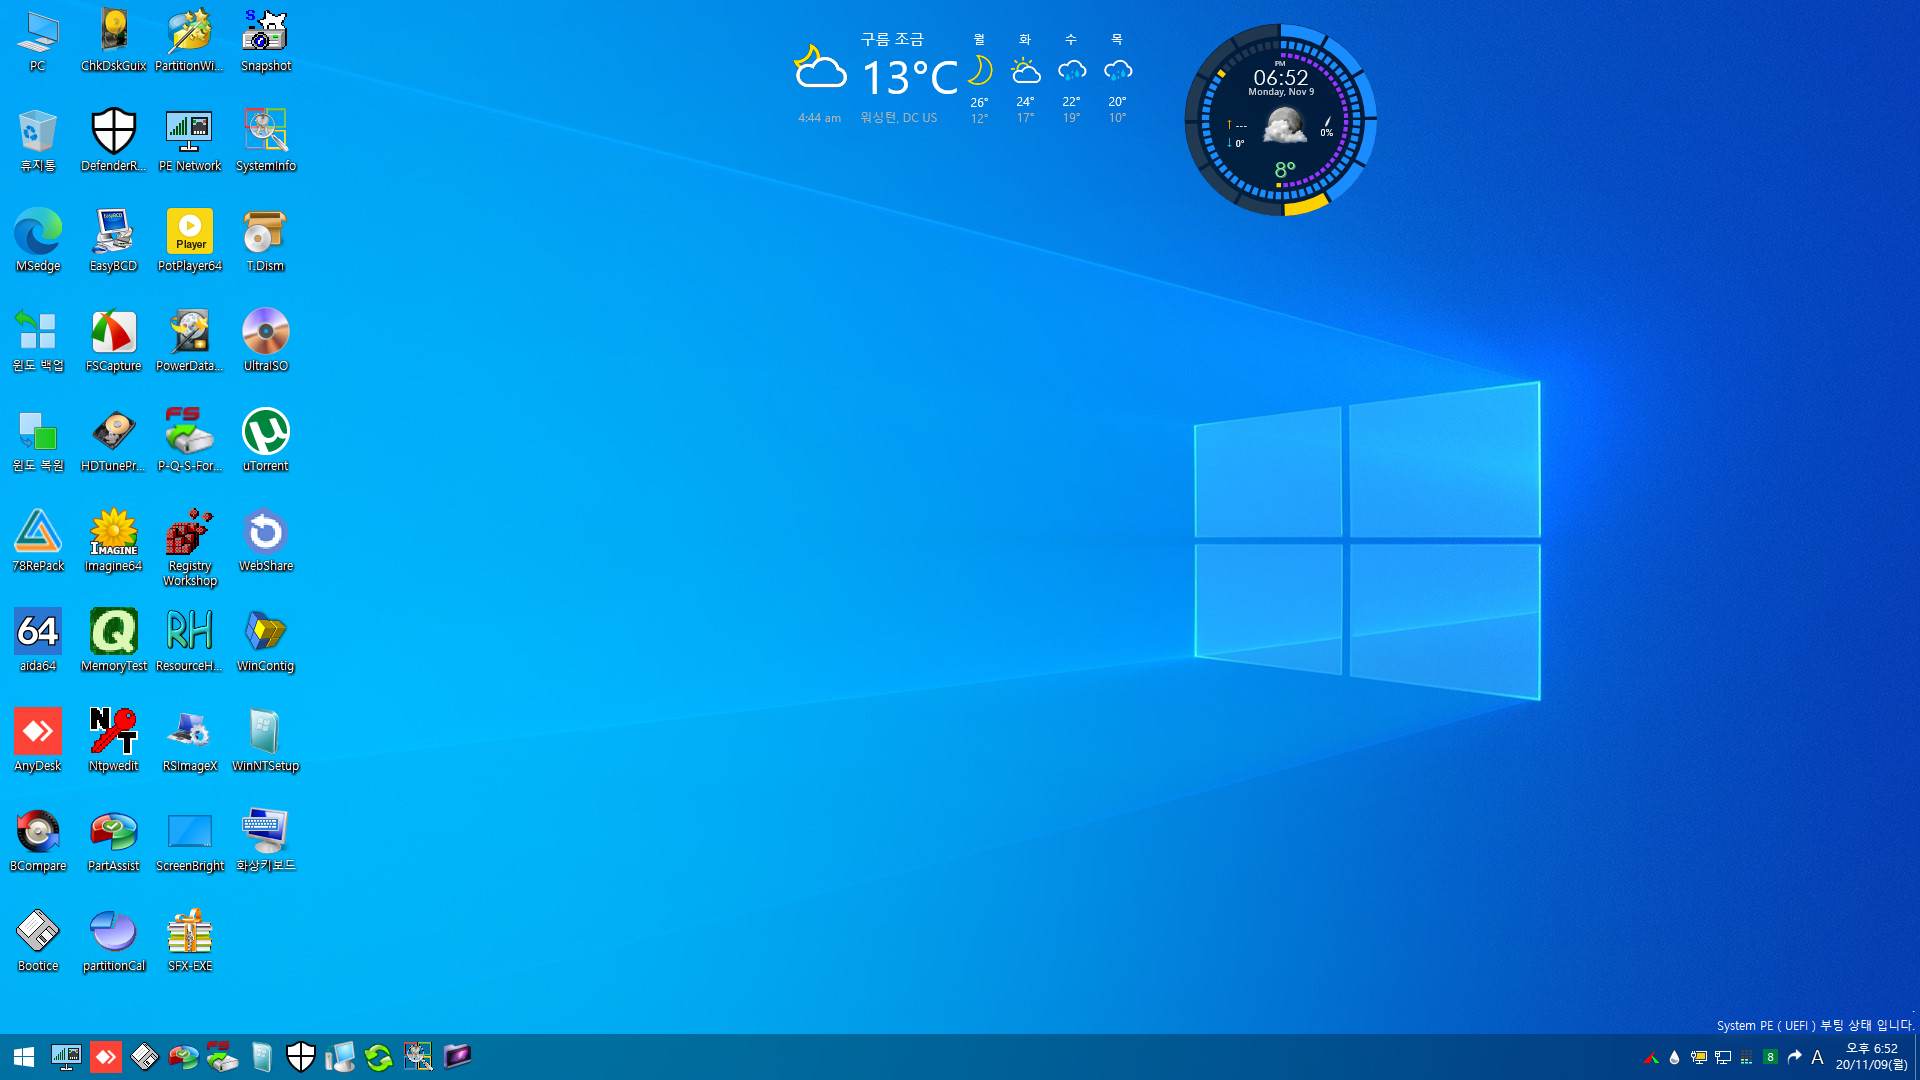
Task: Open the FSCapture desktop shortcut
Action: coord(114,341)
